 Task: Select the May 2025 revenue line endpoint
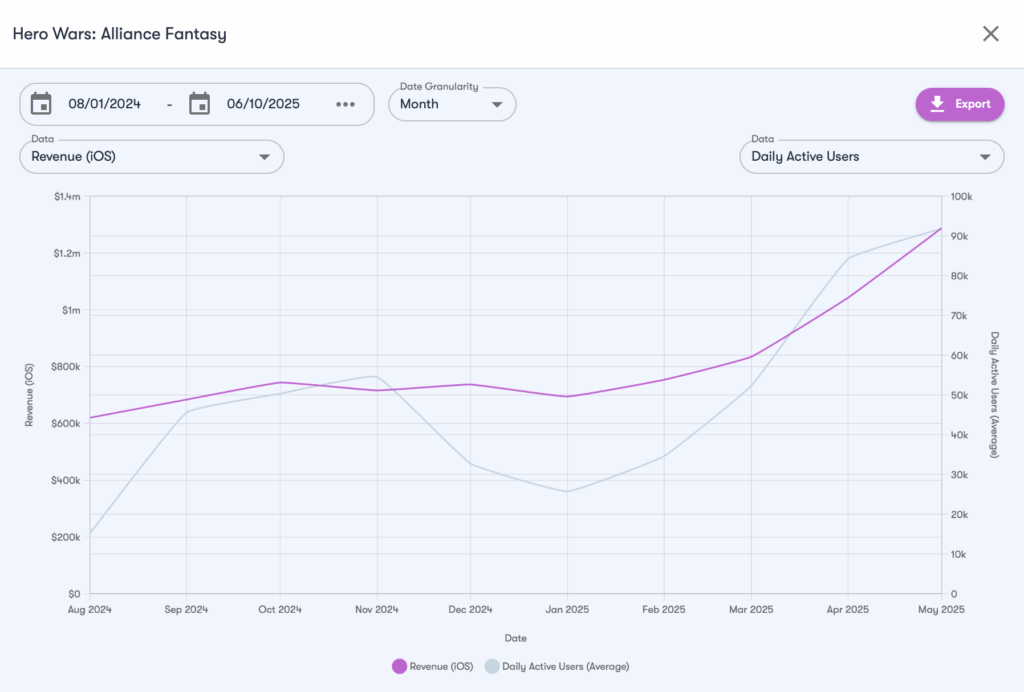pyautogui.click(x=941, y=229)
